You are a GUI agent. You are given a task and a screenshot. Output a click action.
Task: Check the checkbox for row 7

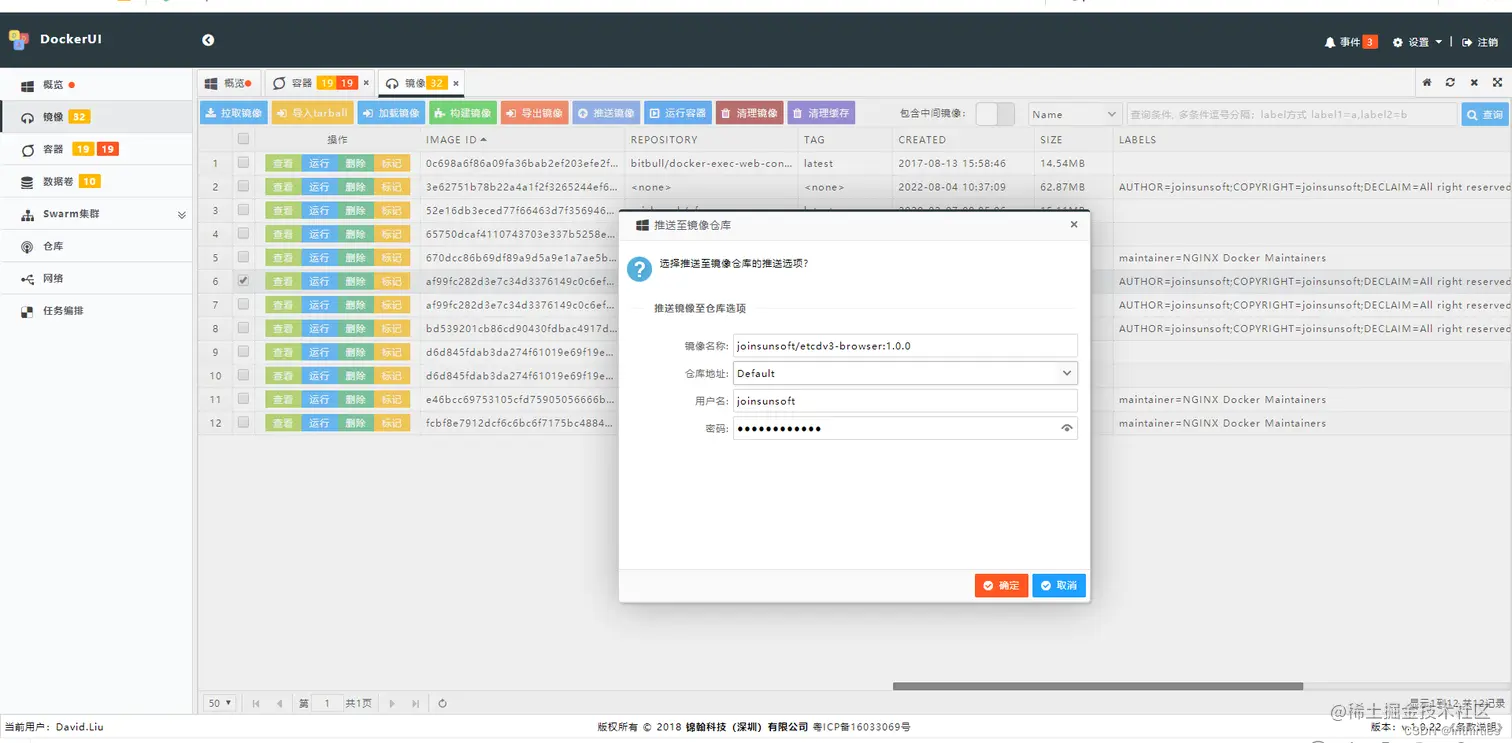pyautogui.click(x=243, y=304)
